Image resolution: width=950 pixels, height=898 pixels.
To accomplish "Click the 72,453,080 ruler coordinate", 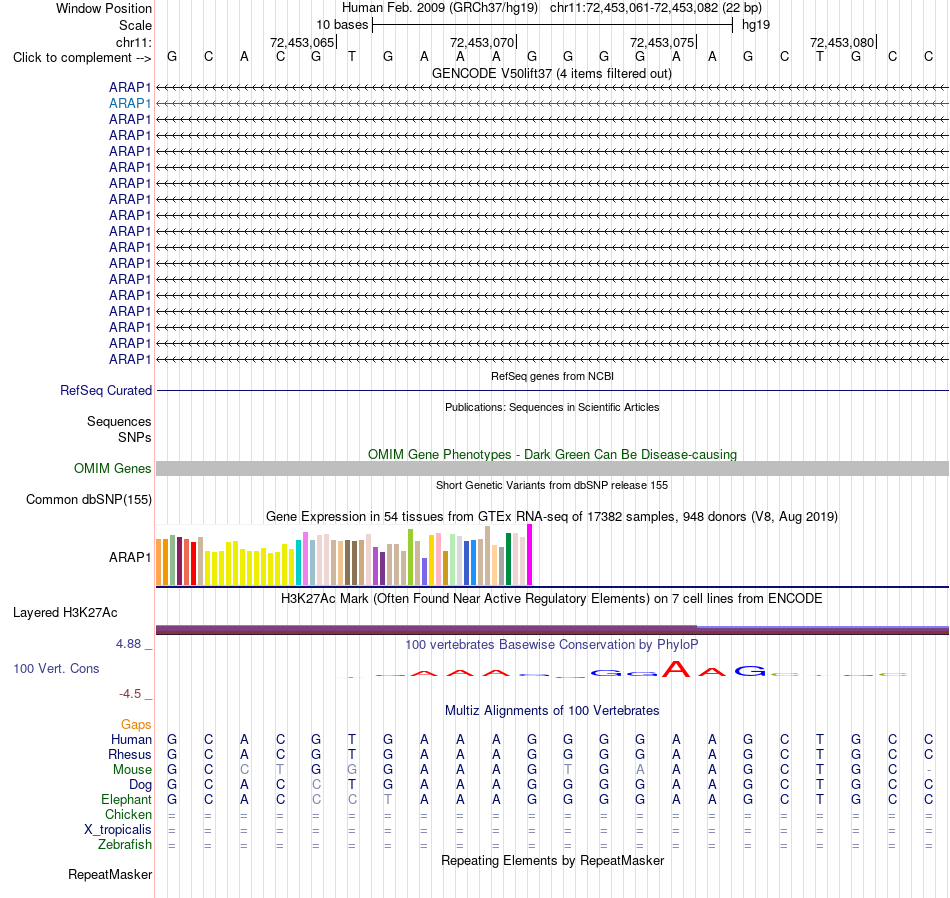I will 842,42.
